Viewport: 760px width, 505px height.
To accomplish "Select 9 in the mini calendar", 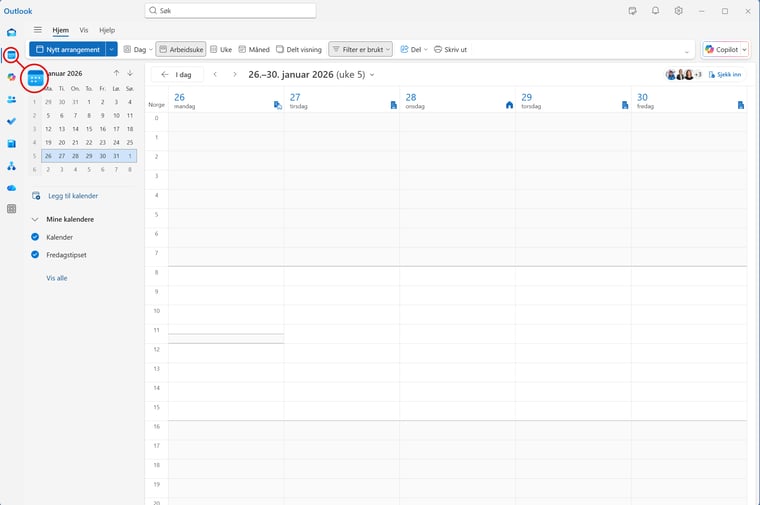I will (x=102, y=115).
